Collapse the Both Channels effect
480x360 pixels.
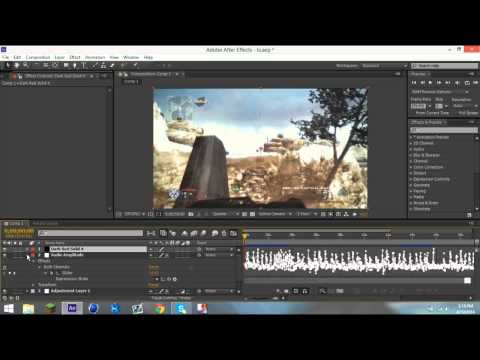click(39, 267)
